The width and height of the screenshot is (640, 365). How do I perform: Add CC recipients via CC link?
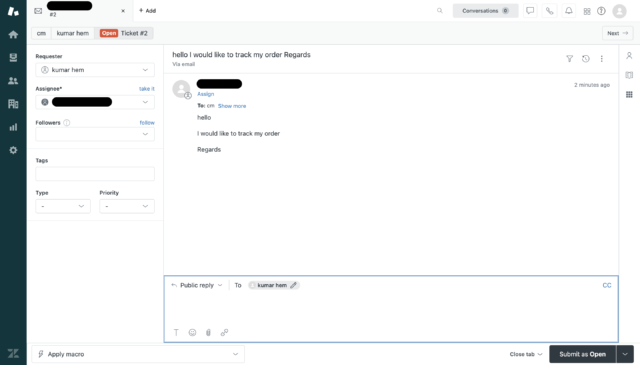tap(607, 285)
